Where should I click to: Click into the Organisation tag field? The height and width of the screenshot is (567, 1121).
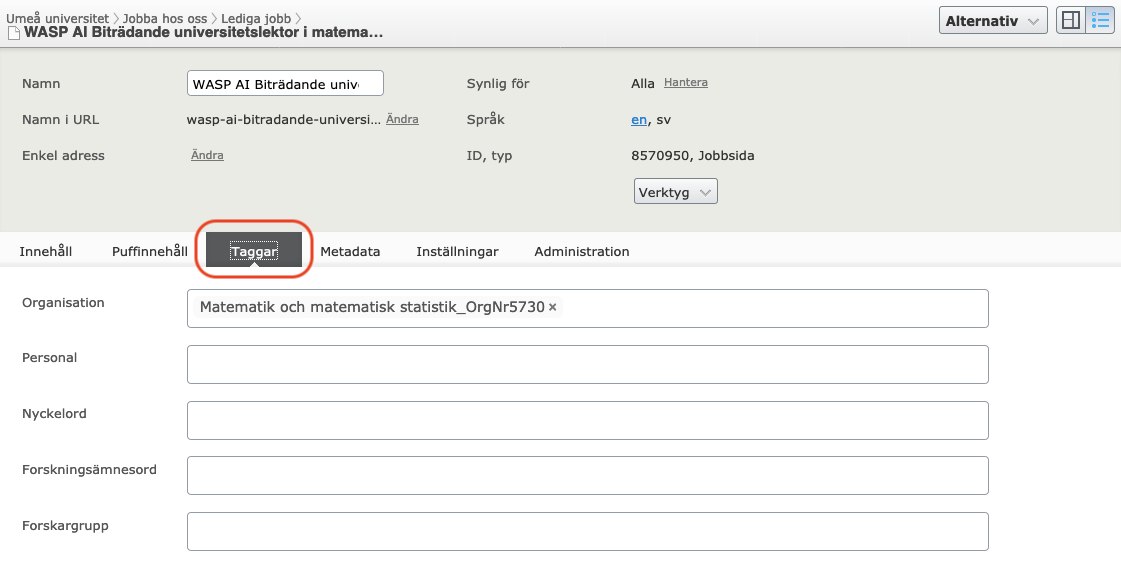[x=588, y=308]
